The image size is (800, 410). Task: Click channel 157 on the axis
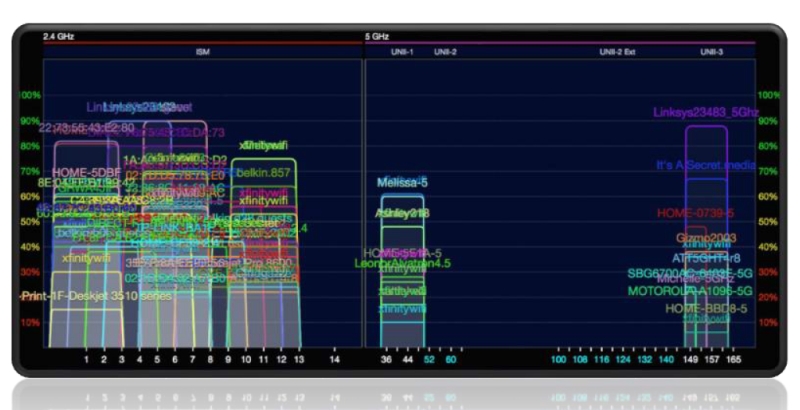(x=712, y=360)
